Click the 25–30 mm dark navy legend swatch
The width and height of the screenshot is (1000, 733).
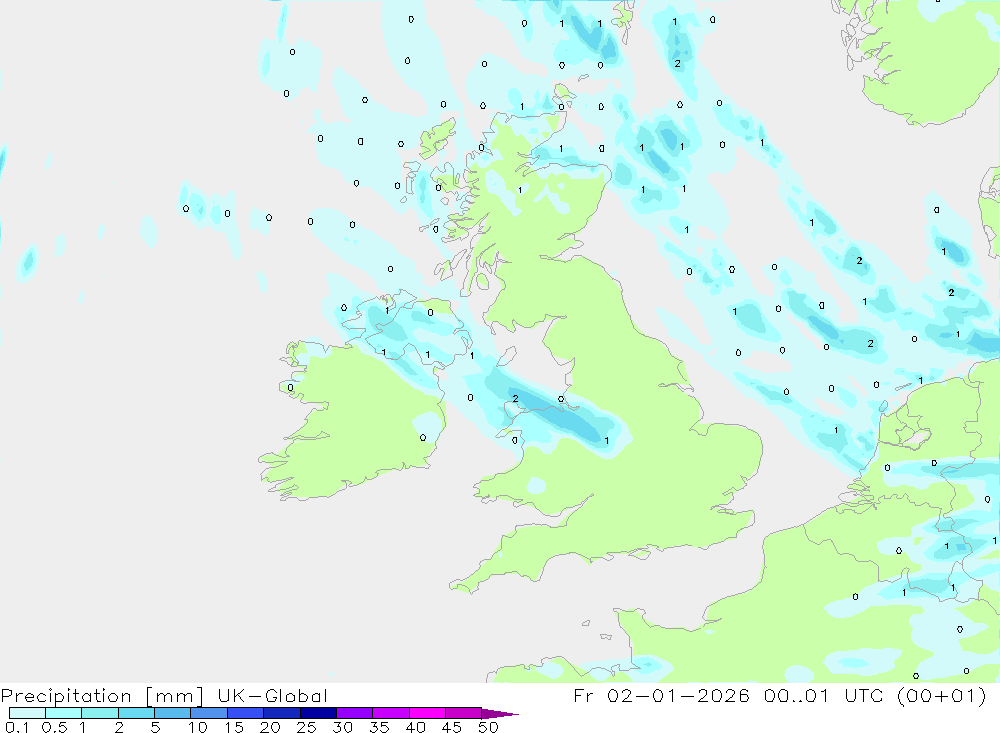(317, 713)
